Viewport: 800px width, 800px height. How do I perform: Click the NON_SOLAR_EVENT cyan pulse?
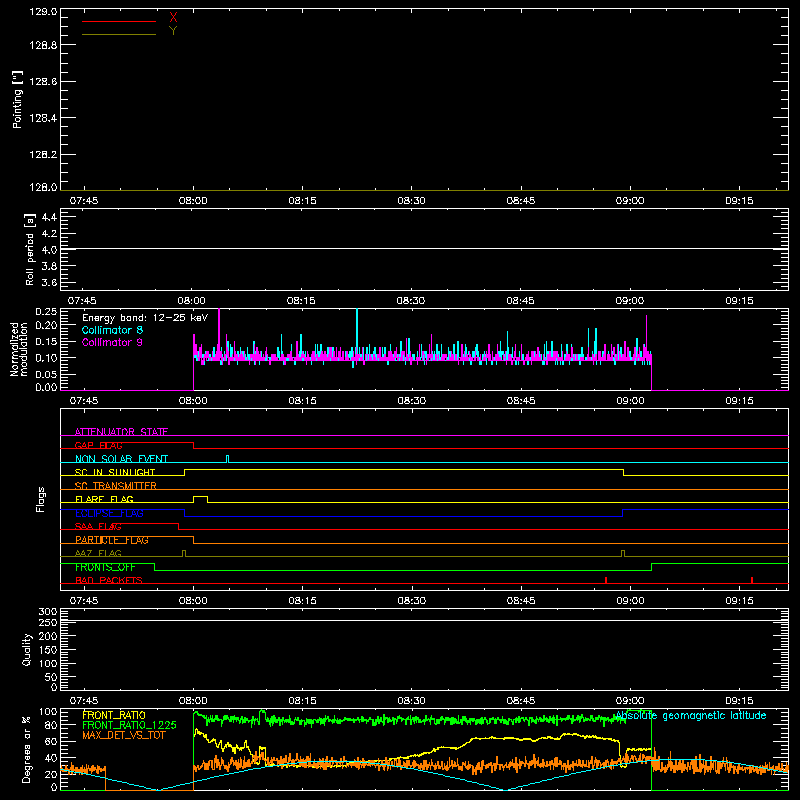228,459
